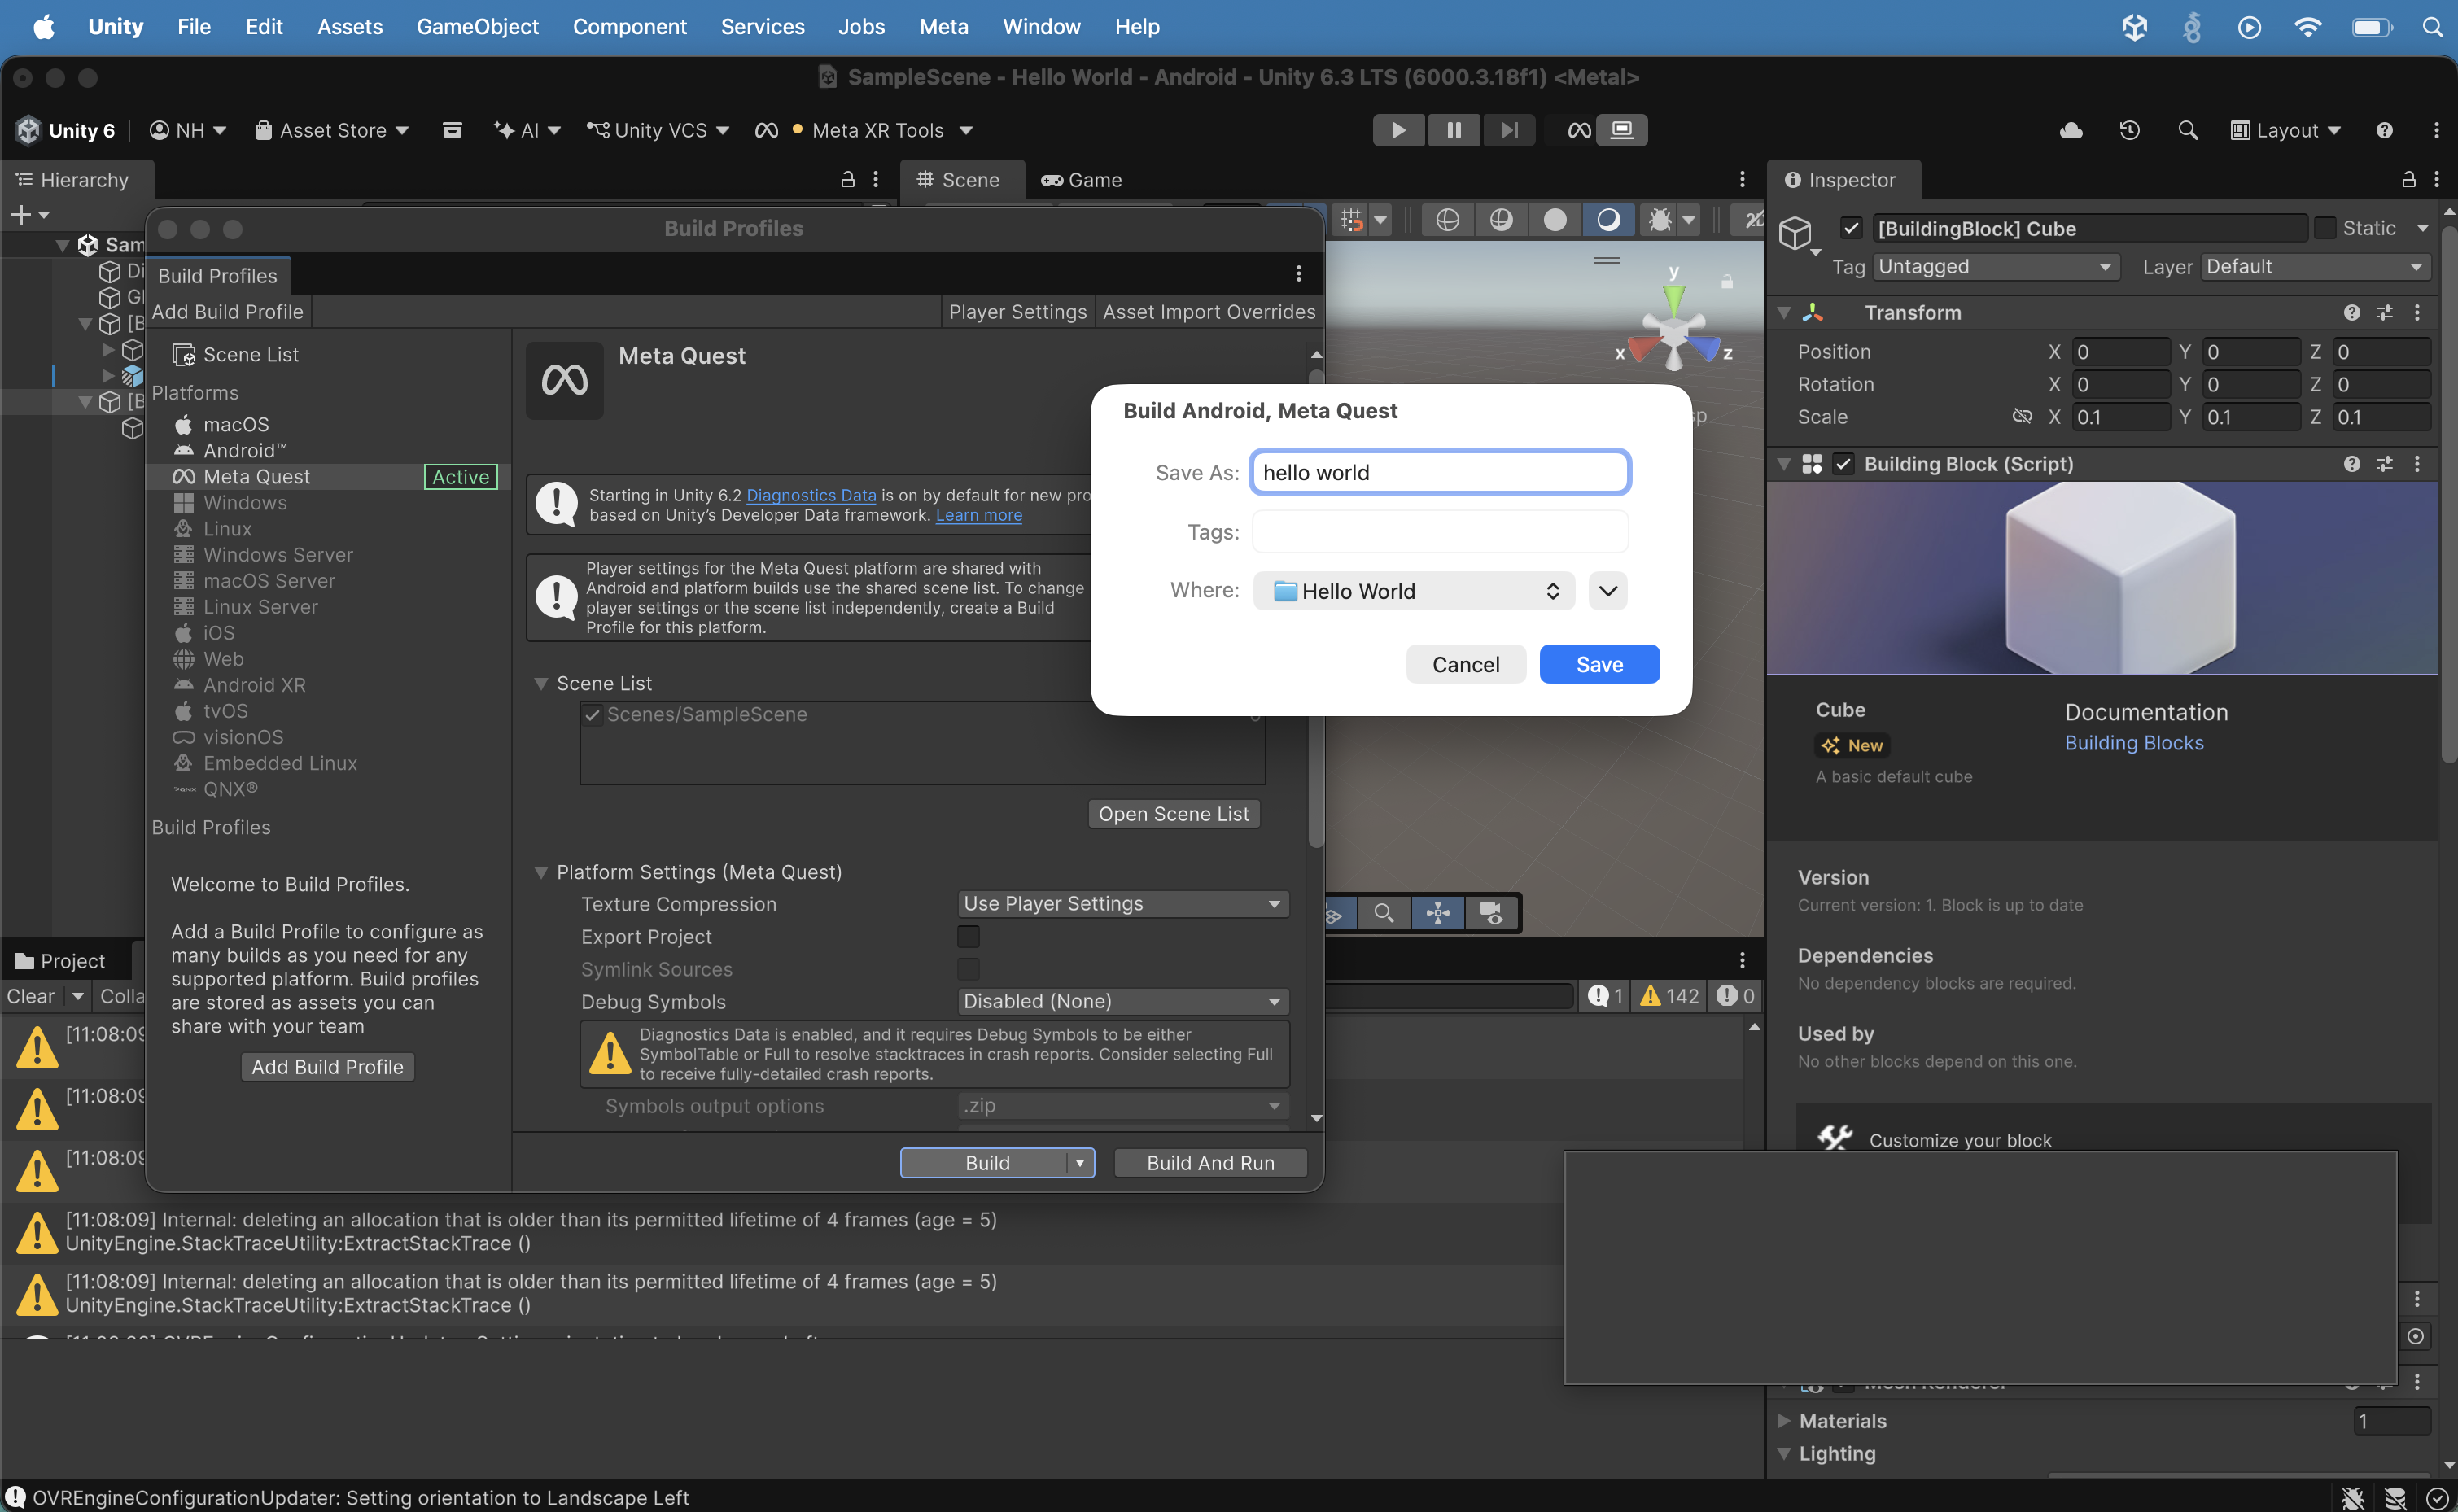Screen dimensions: 2458x1512
Task: Open the GameObject menu
Action: [477, 27]
